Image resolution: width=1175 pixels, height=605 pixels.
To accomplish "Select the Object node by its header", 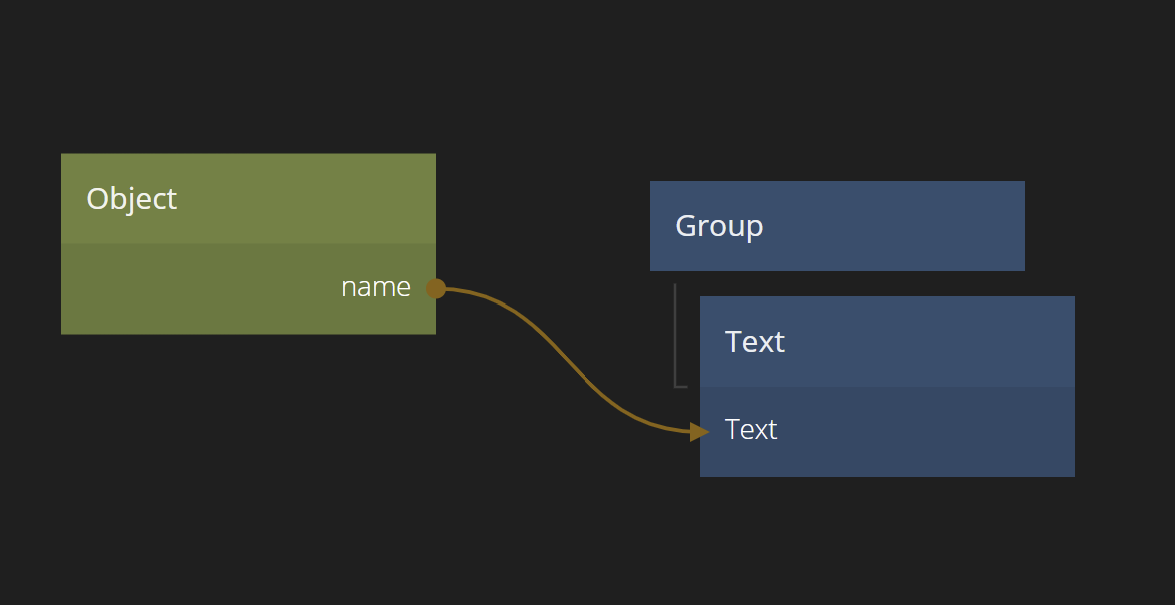I will 248,199.
